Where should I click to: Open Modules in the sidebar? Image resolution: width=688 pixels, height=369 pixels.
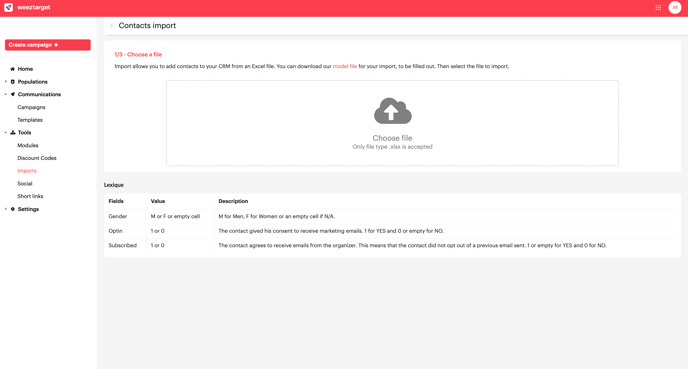pyautogui.click(x=28, y=145)
